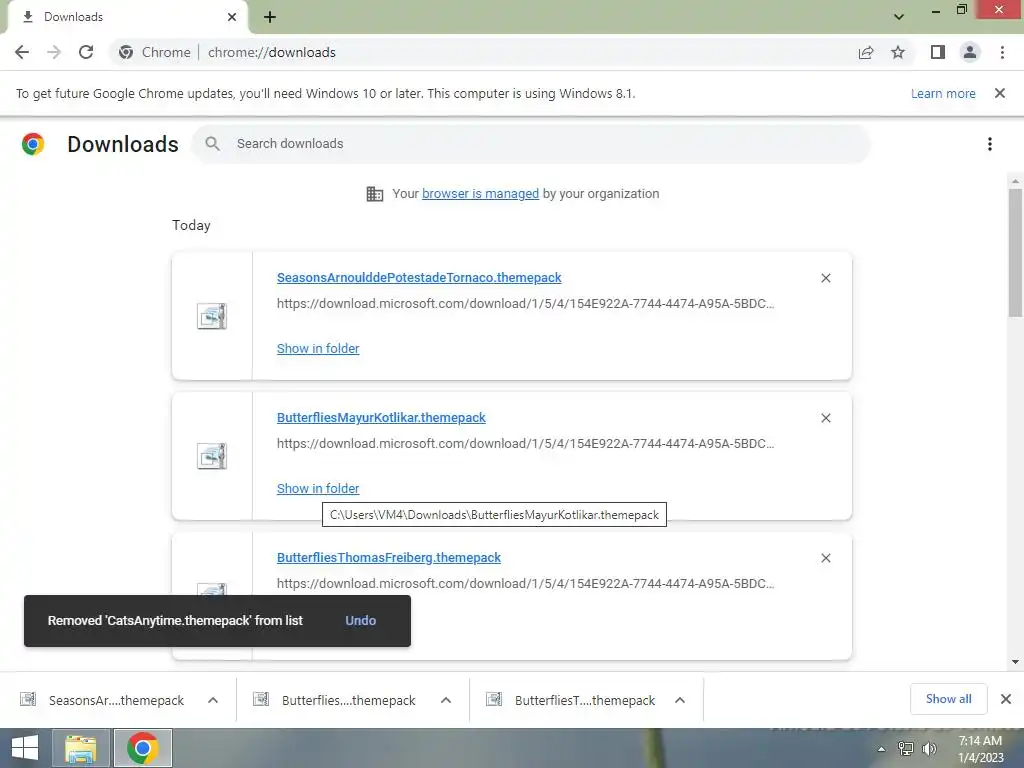1024x768 pixels.
Task: Remove ButterfliesMayurKotlikar from the list
Action: pyautogui.click(x=825, y=418)
